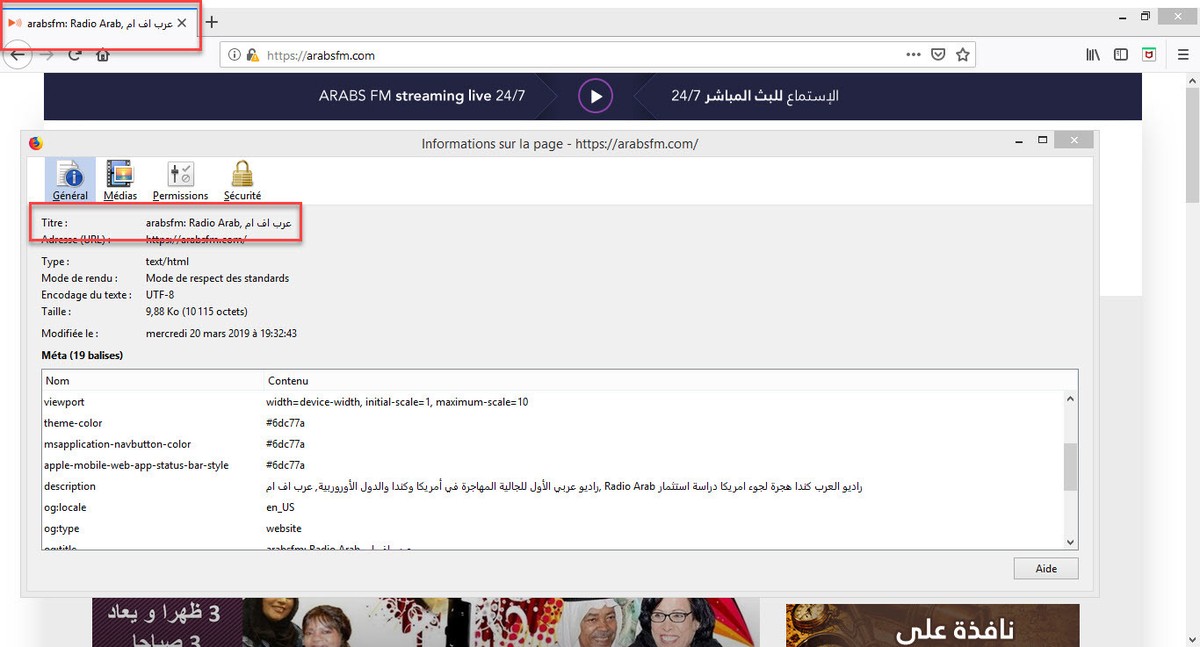This screenshot has width=1200, height=647.
Task: Reload the current page
Action: click(x=74, y=55)
